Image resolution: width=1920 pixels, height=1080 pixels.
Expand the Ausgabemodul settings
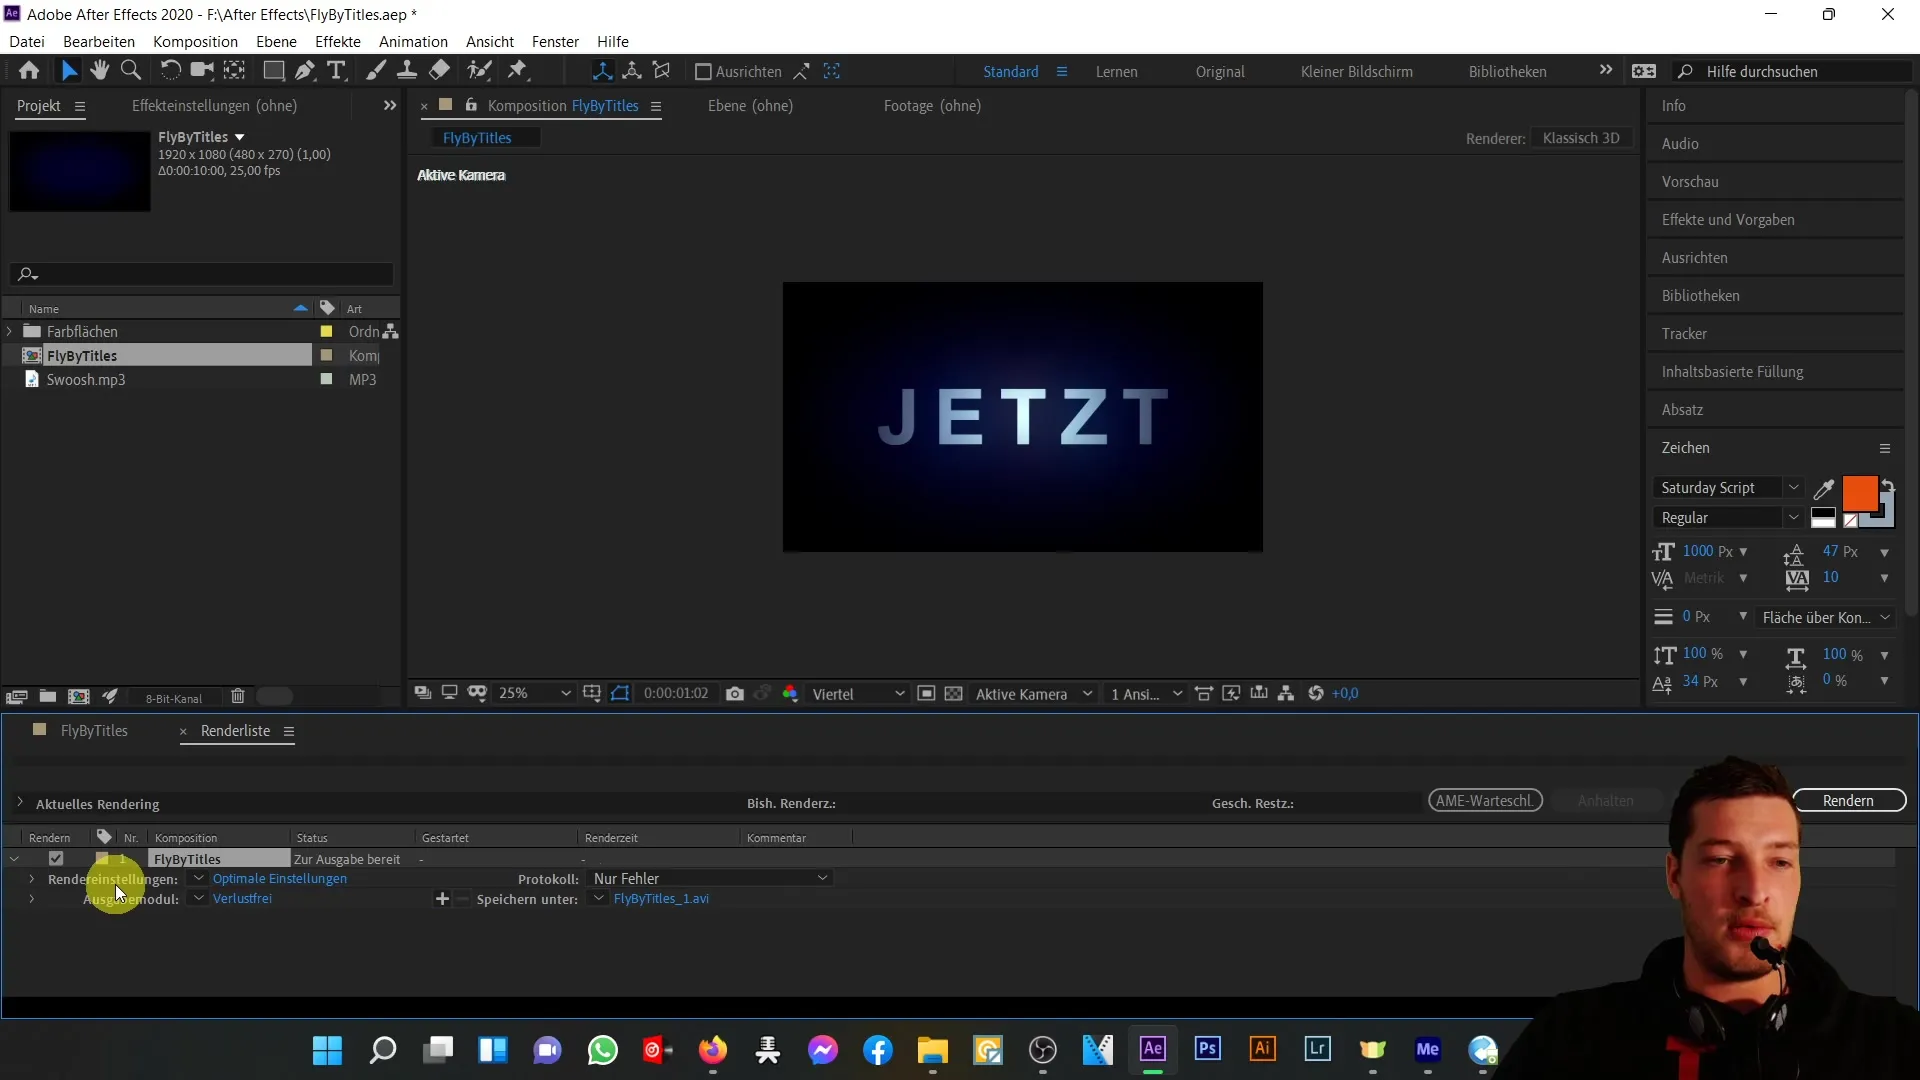32,898
